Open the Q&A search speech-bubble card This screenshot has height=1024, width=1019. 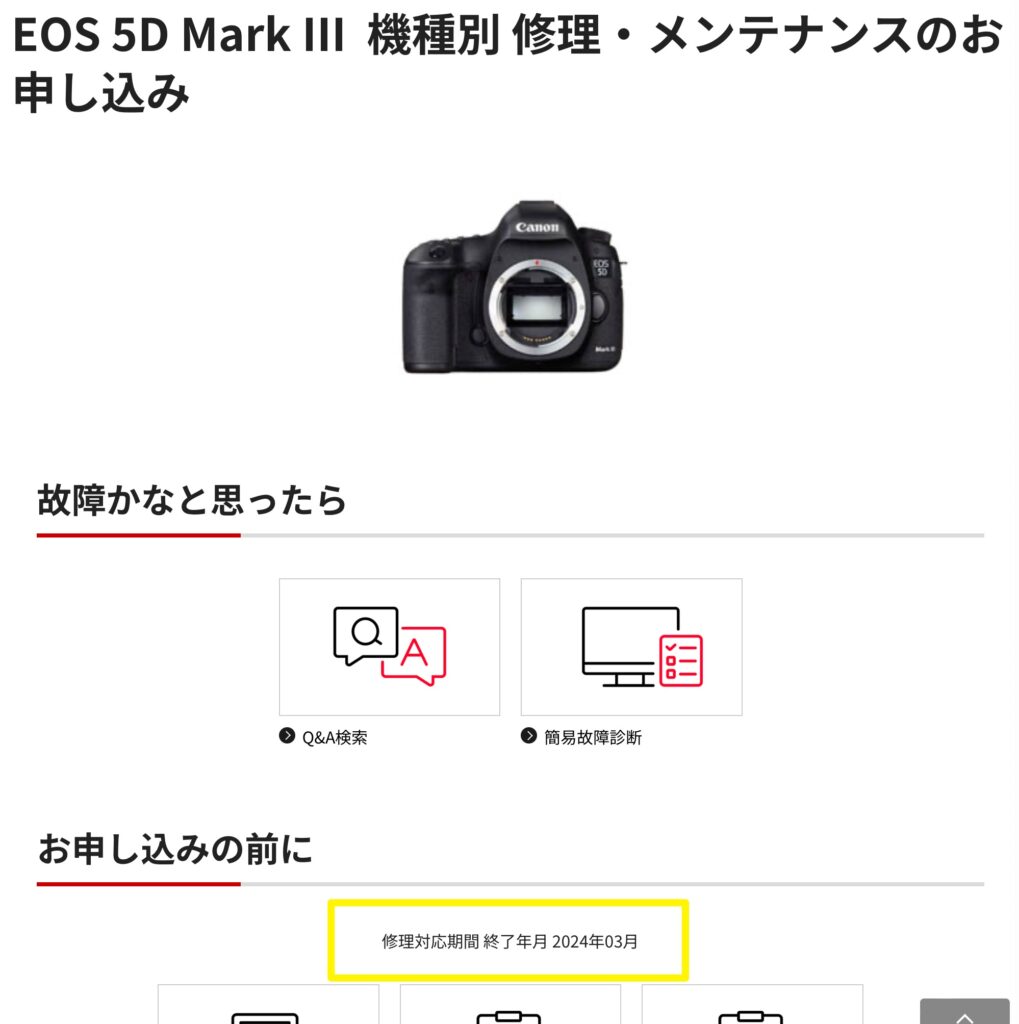[x=389, y=647]
